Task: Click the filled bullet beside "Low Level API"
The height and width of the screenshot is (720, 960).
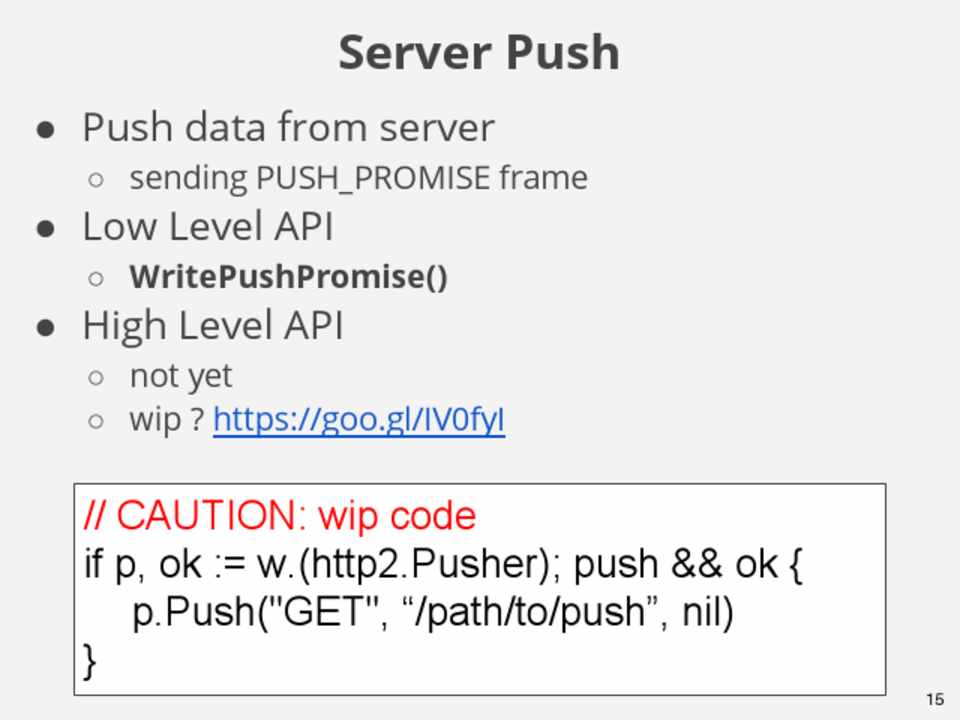Action: (45, 228)
